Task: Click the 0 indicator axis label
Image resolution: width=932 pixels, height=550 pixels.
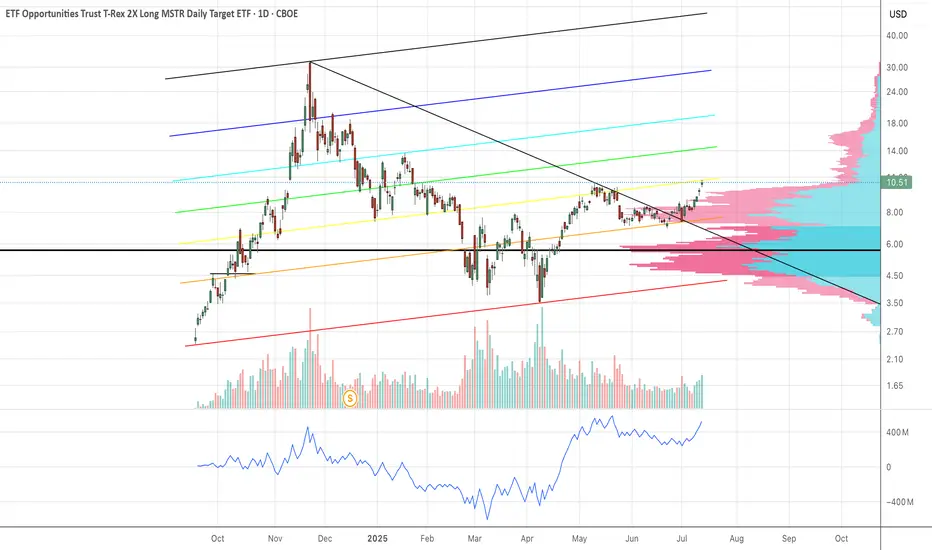Action: click(x=889, y=467)
